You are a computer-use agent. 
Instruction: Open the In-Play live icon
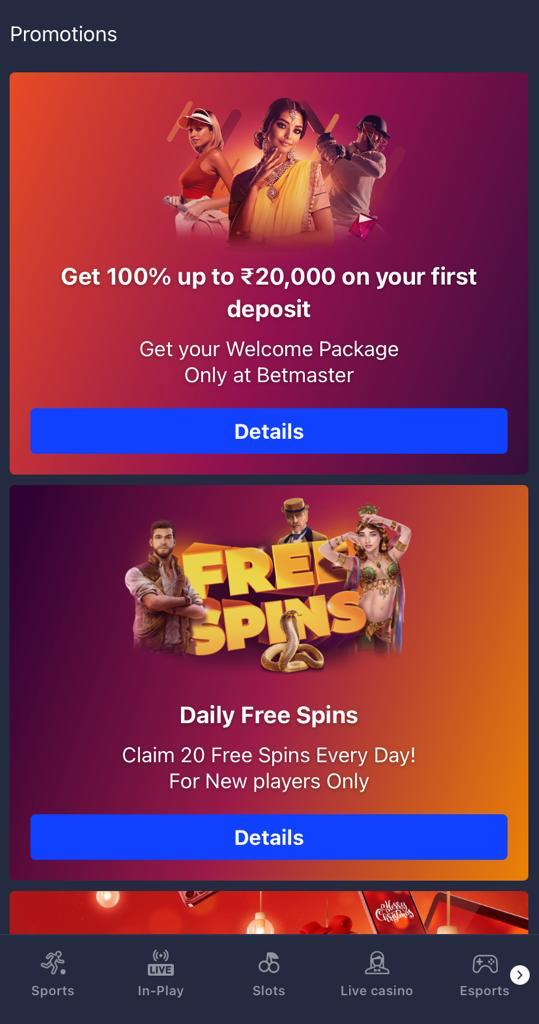tap(161, 963)
